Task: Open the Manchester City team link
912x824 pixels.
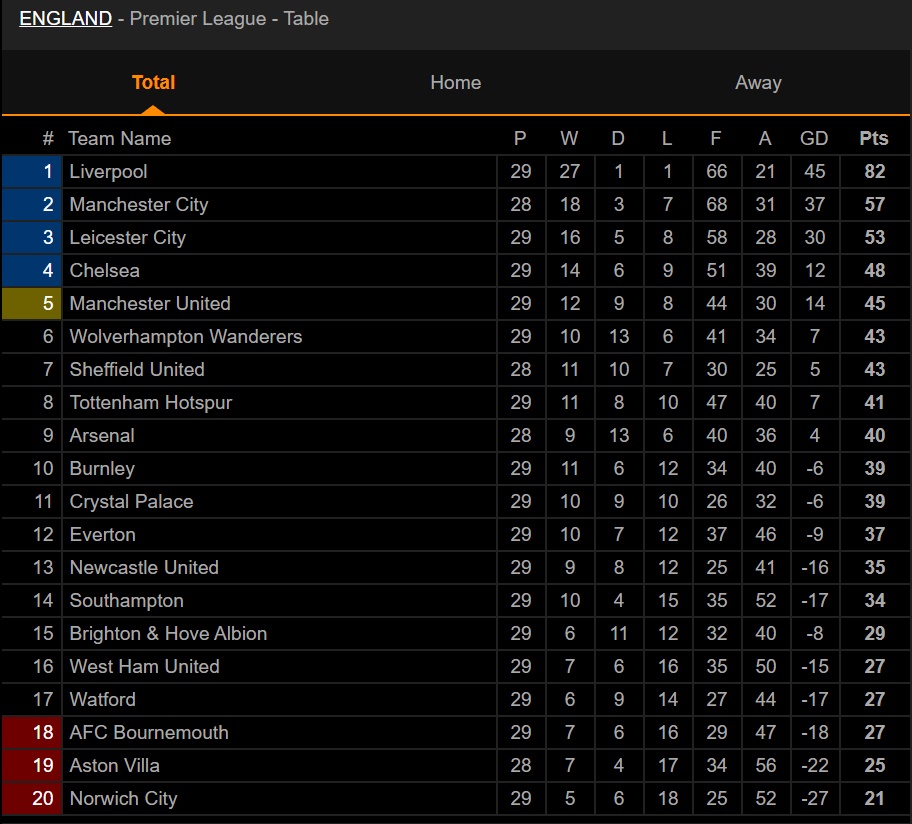Action: (x=138, y=205)
